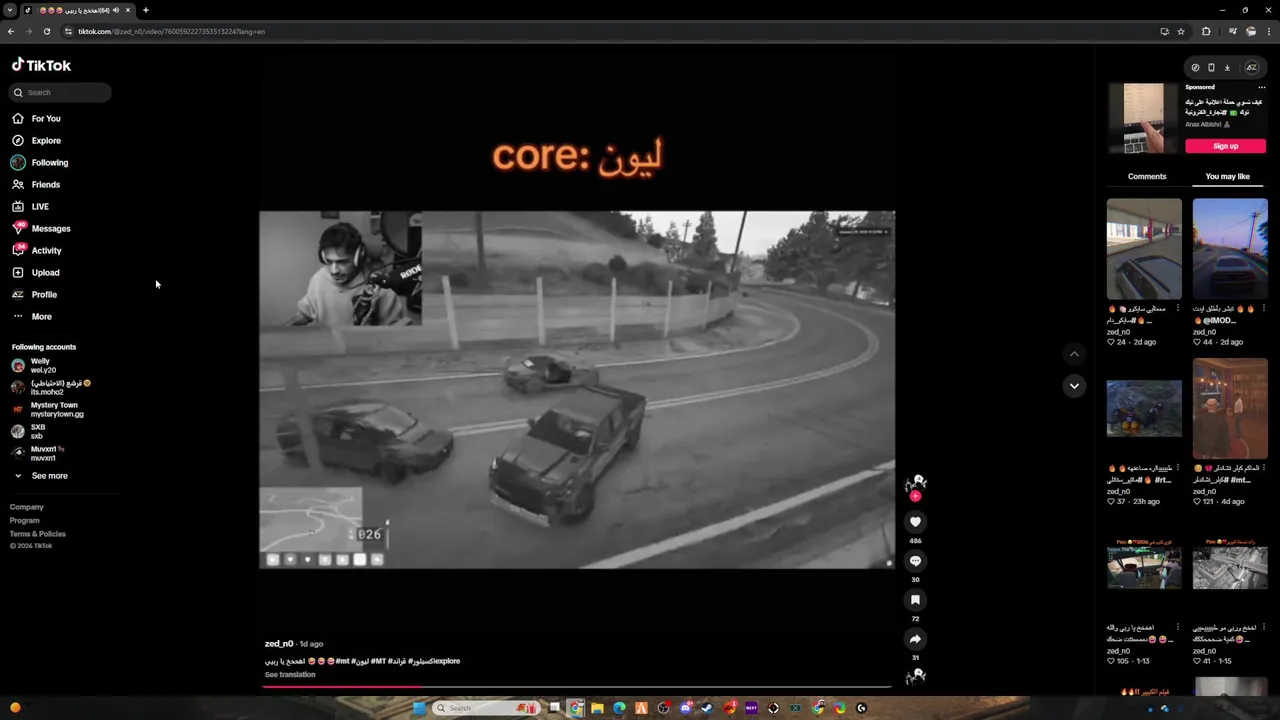This screenshot has width=1280, height=720.
Task: Open options for the 105-likes suggested video
Action: (1178, 627)
